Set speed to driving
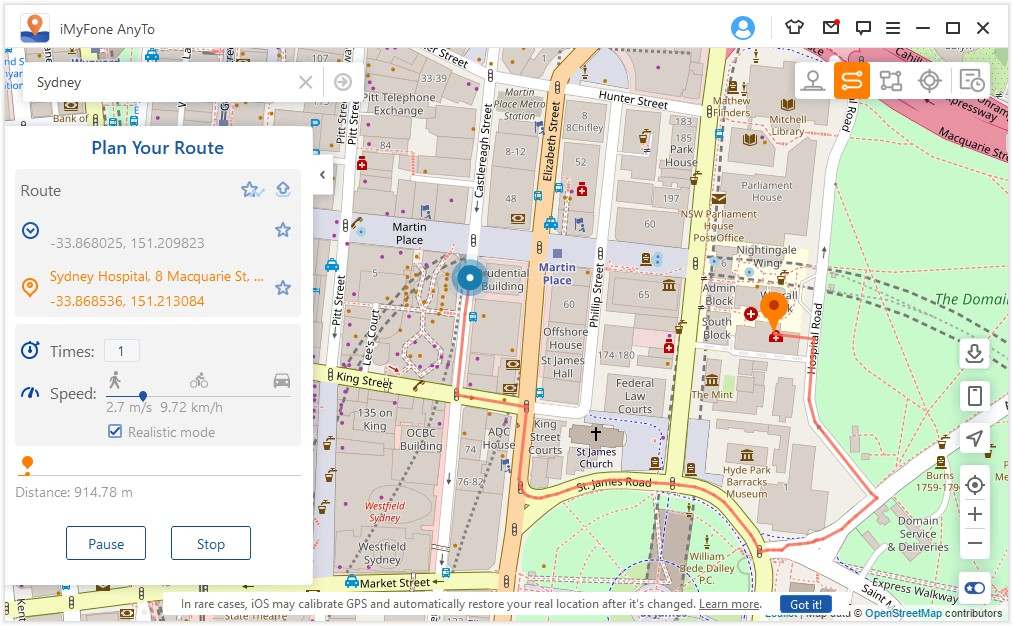This screenshot has width=1013, height=626. (282, 381)
